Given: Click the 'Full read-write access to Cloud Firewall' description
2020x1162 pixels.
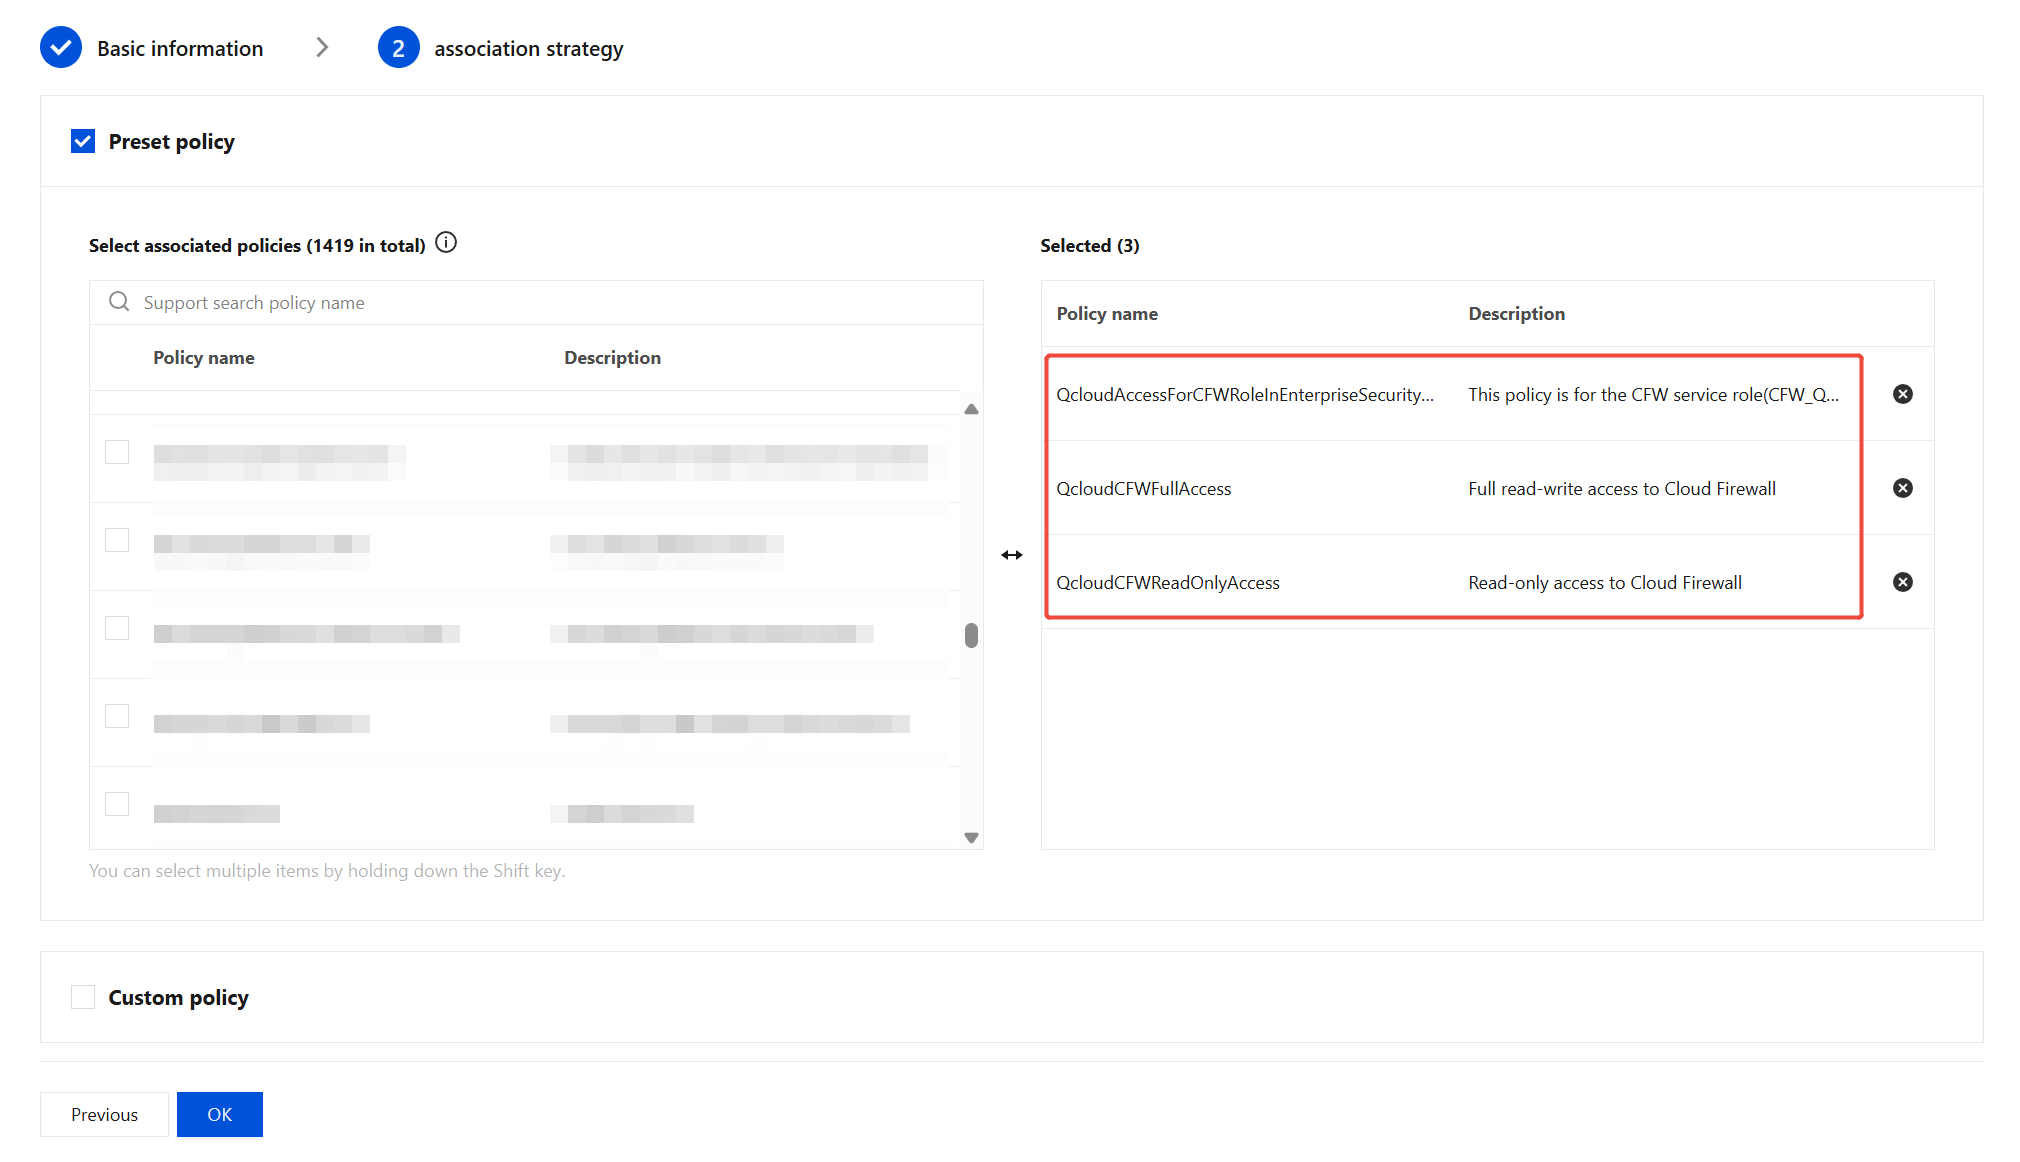Looking at the screenshot, I should pyautogui.click(x=1622, y=488).
